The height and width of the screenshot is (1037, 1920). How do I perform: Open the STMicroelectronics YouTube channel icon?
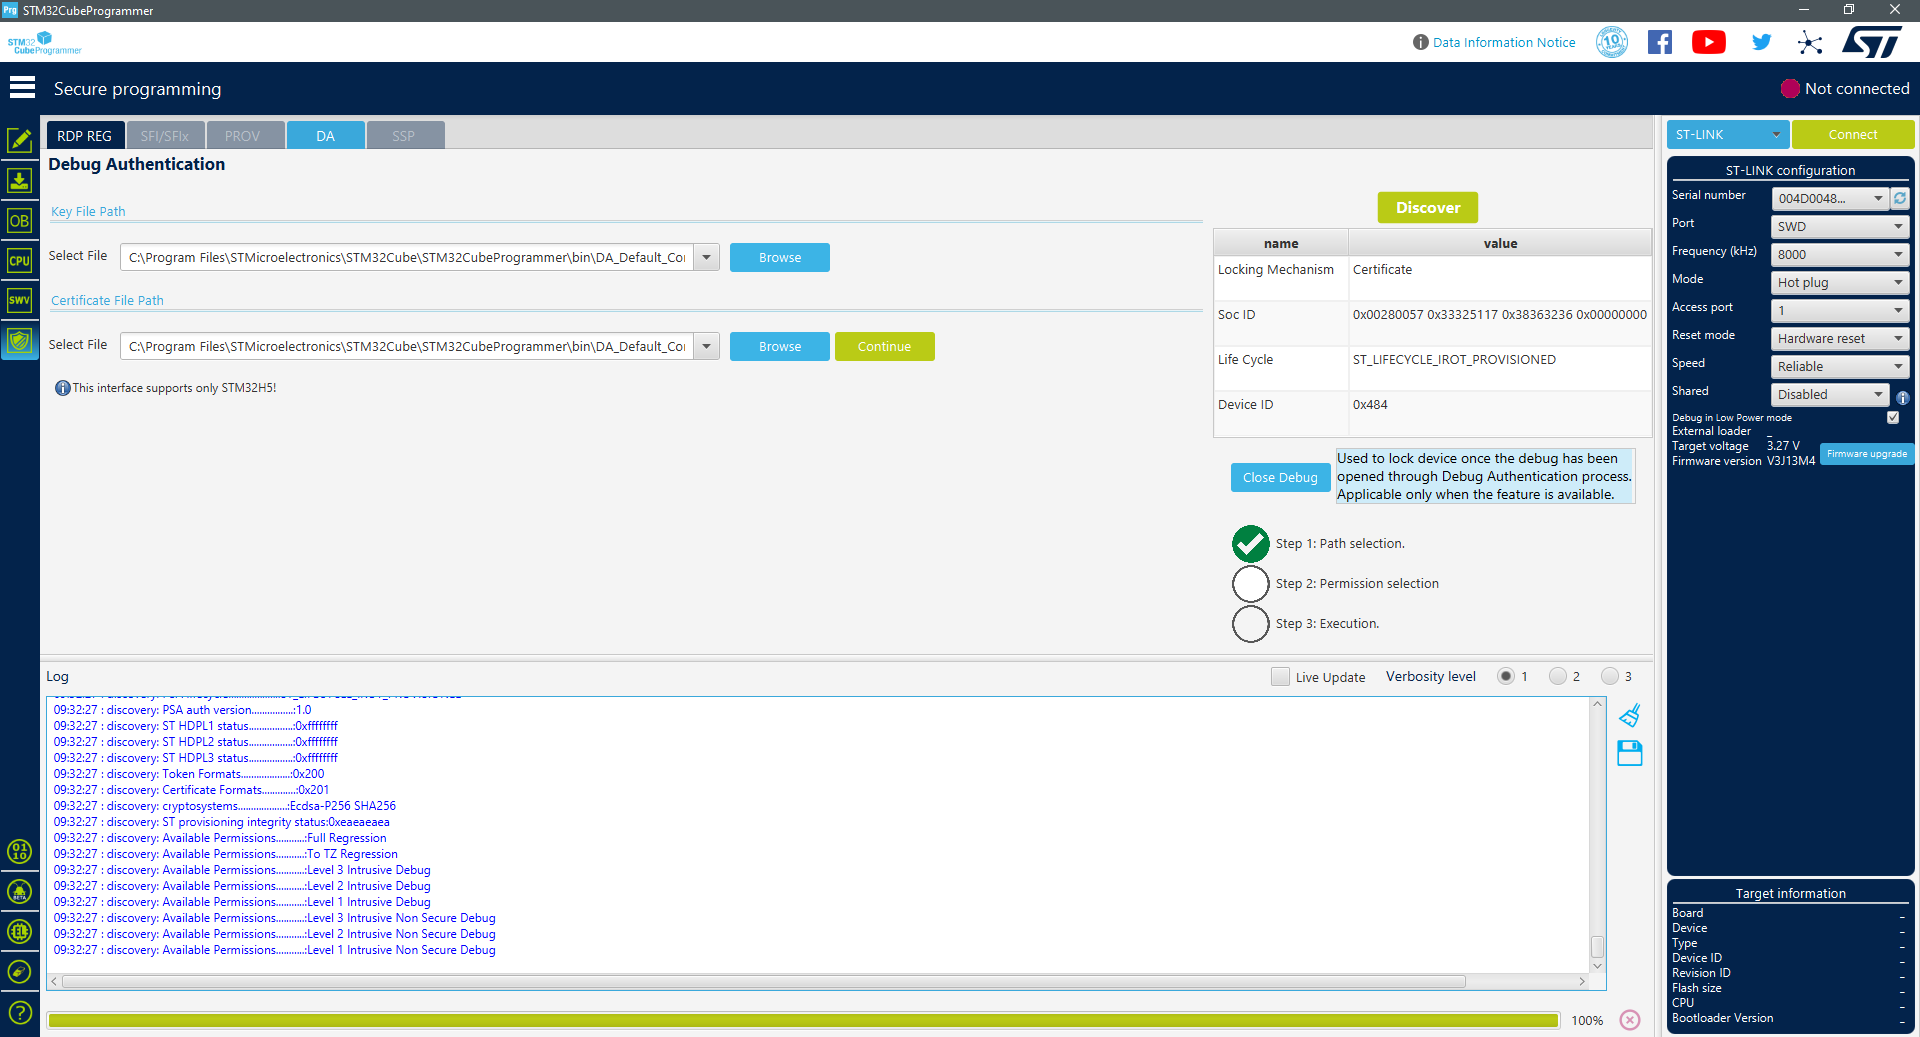pyautogui.click(x=1708, y=42)
